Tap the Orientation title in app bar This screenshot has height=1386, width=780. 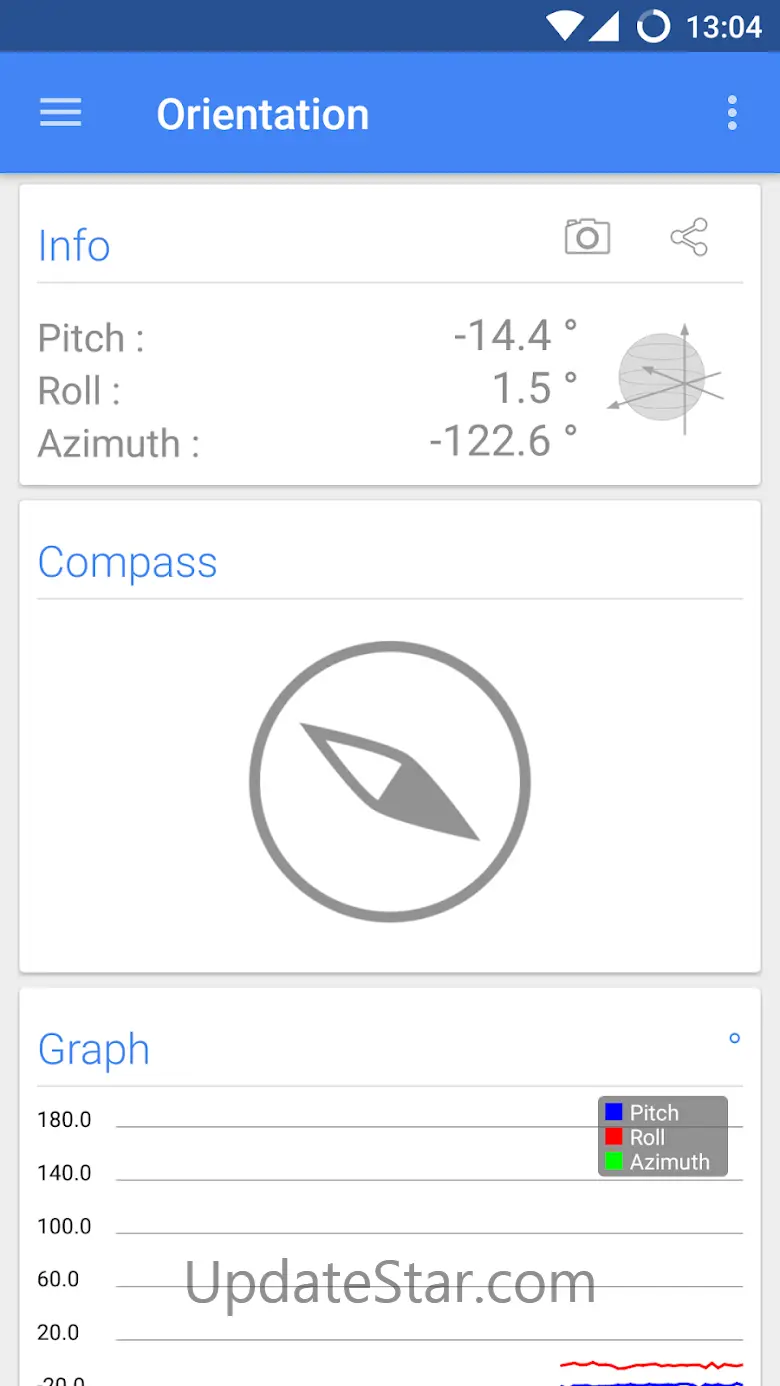coord(263,114)
